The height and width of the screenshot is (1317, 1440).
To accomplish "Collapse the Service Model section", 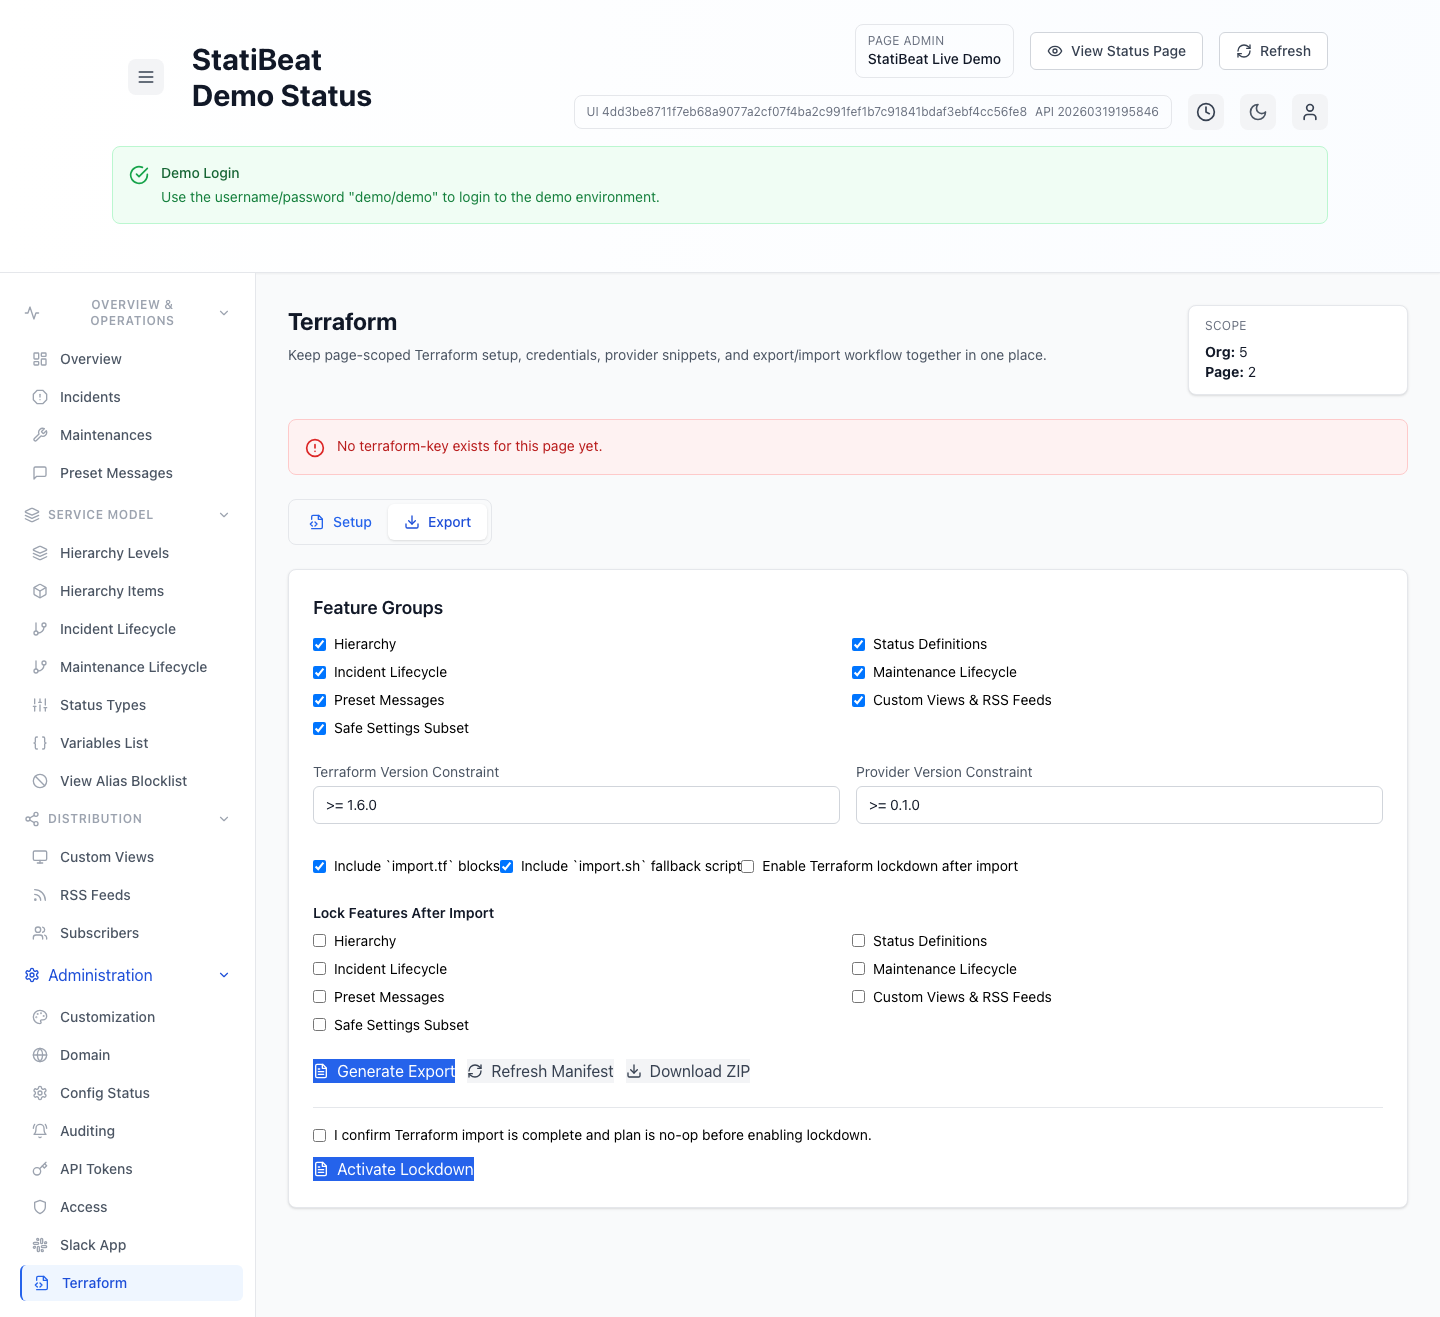I will pyautogui.click(x=223, y=514).
